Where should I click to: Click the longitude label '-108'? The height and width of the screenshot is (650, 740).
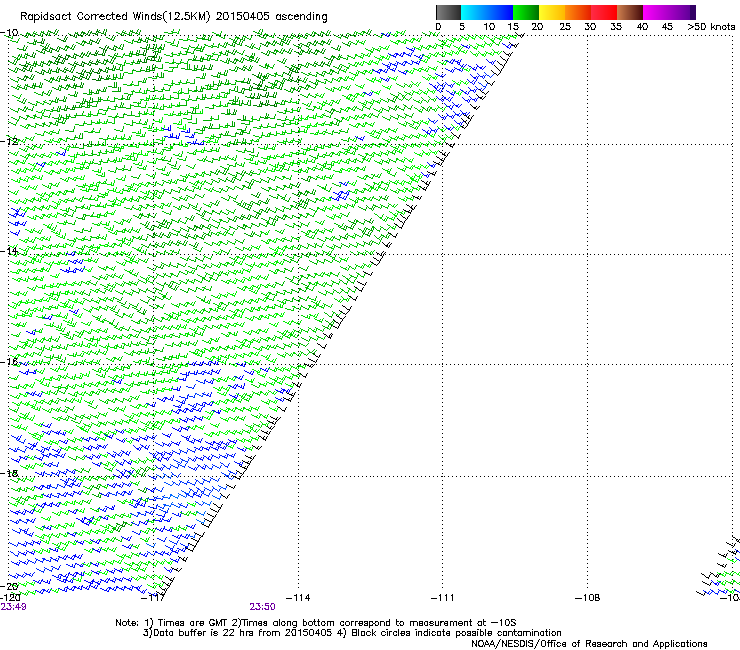tap(587, 598)
